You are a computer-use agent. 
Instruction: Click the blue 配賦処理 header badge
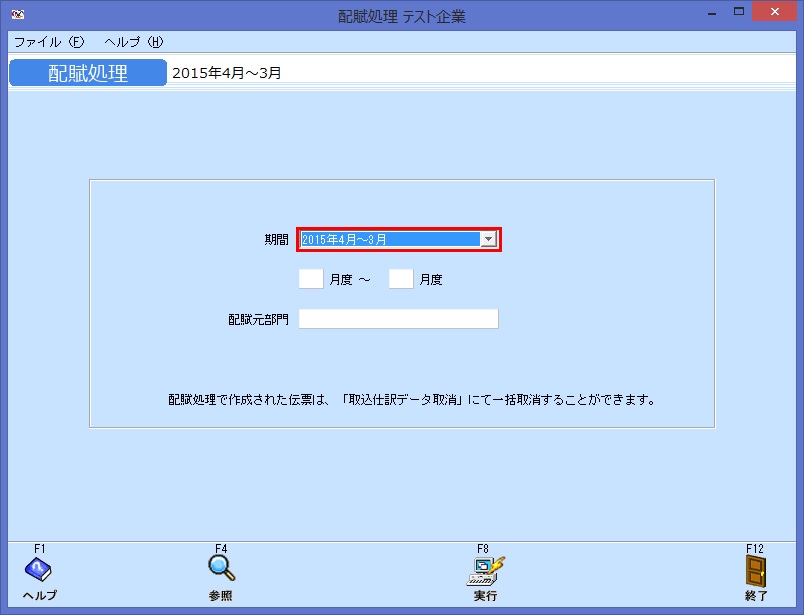click(x=87, y=72)
